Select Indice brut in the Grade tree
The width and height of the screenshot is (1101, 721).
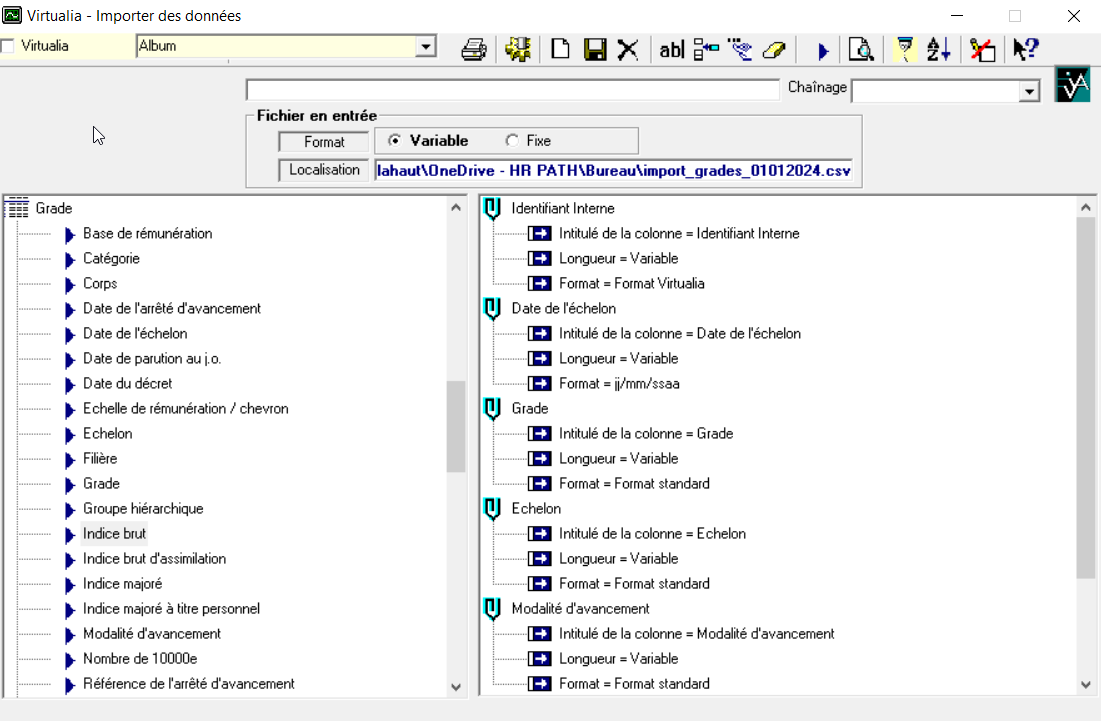point(114,534)
